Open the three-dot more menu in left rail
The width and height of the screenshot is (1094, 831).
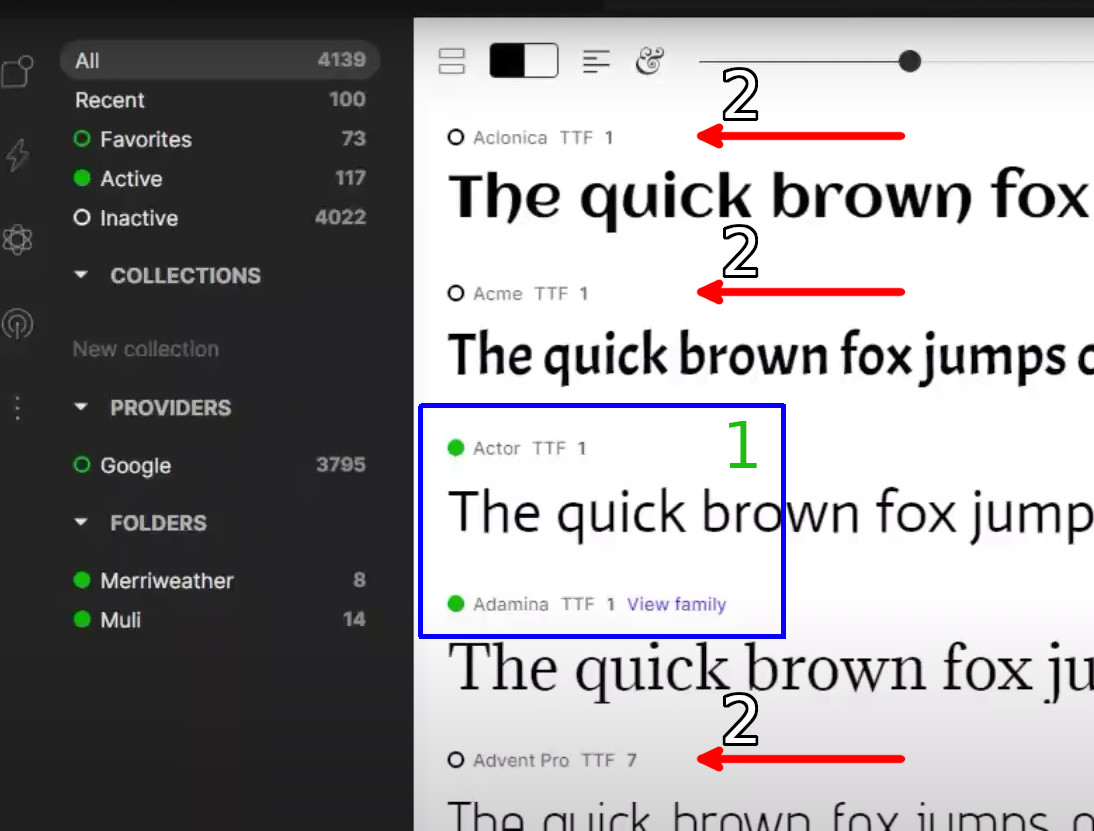(x=17, y=408)
